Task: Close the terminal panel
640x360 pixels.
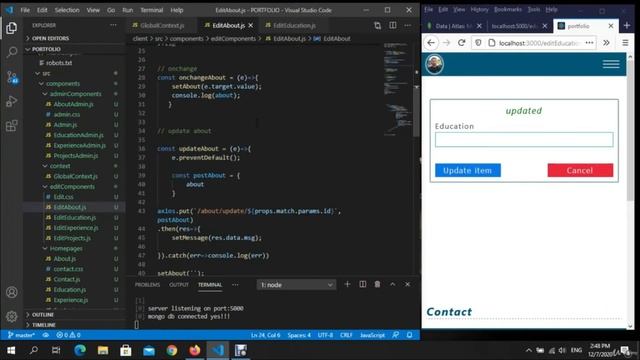Action: coord(407,284)
